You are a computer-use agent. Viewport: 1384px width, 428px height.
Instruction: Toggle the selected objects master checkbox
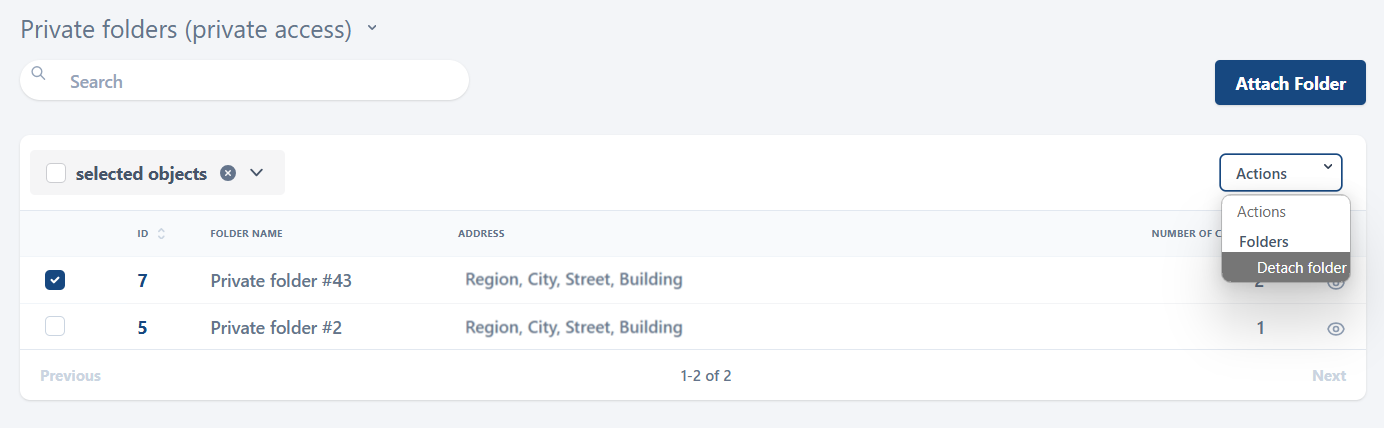pyautogui.click(x=56, y=173)
